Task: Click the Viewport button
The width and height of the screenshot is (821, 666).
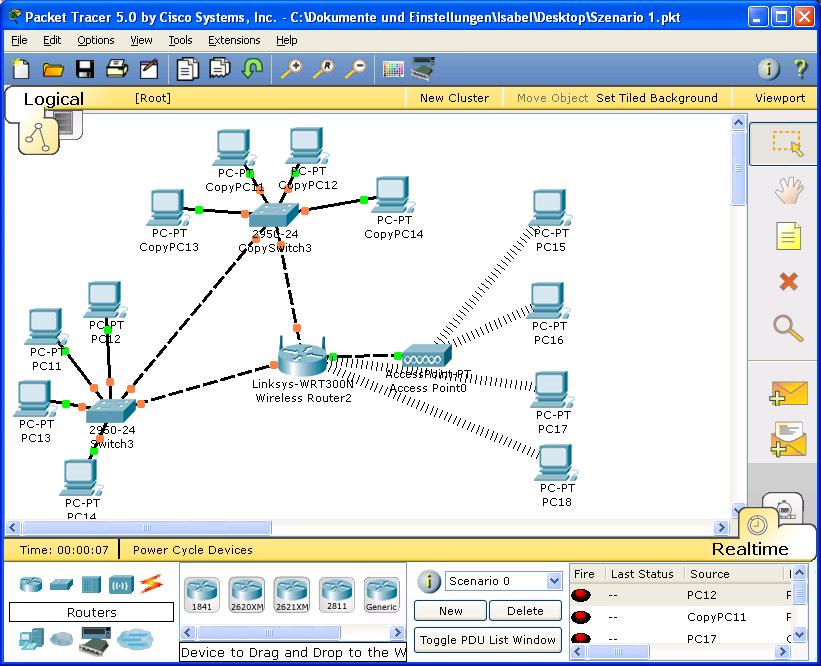Action: pyautogui.click(x=780, y=98)
